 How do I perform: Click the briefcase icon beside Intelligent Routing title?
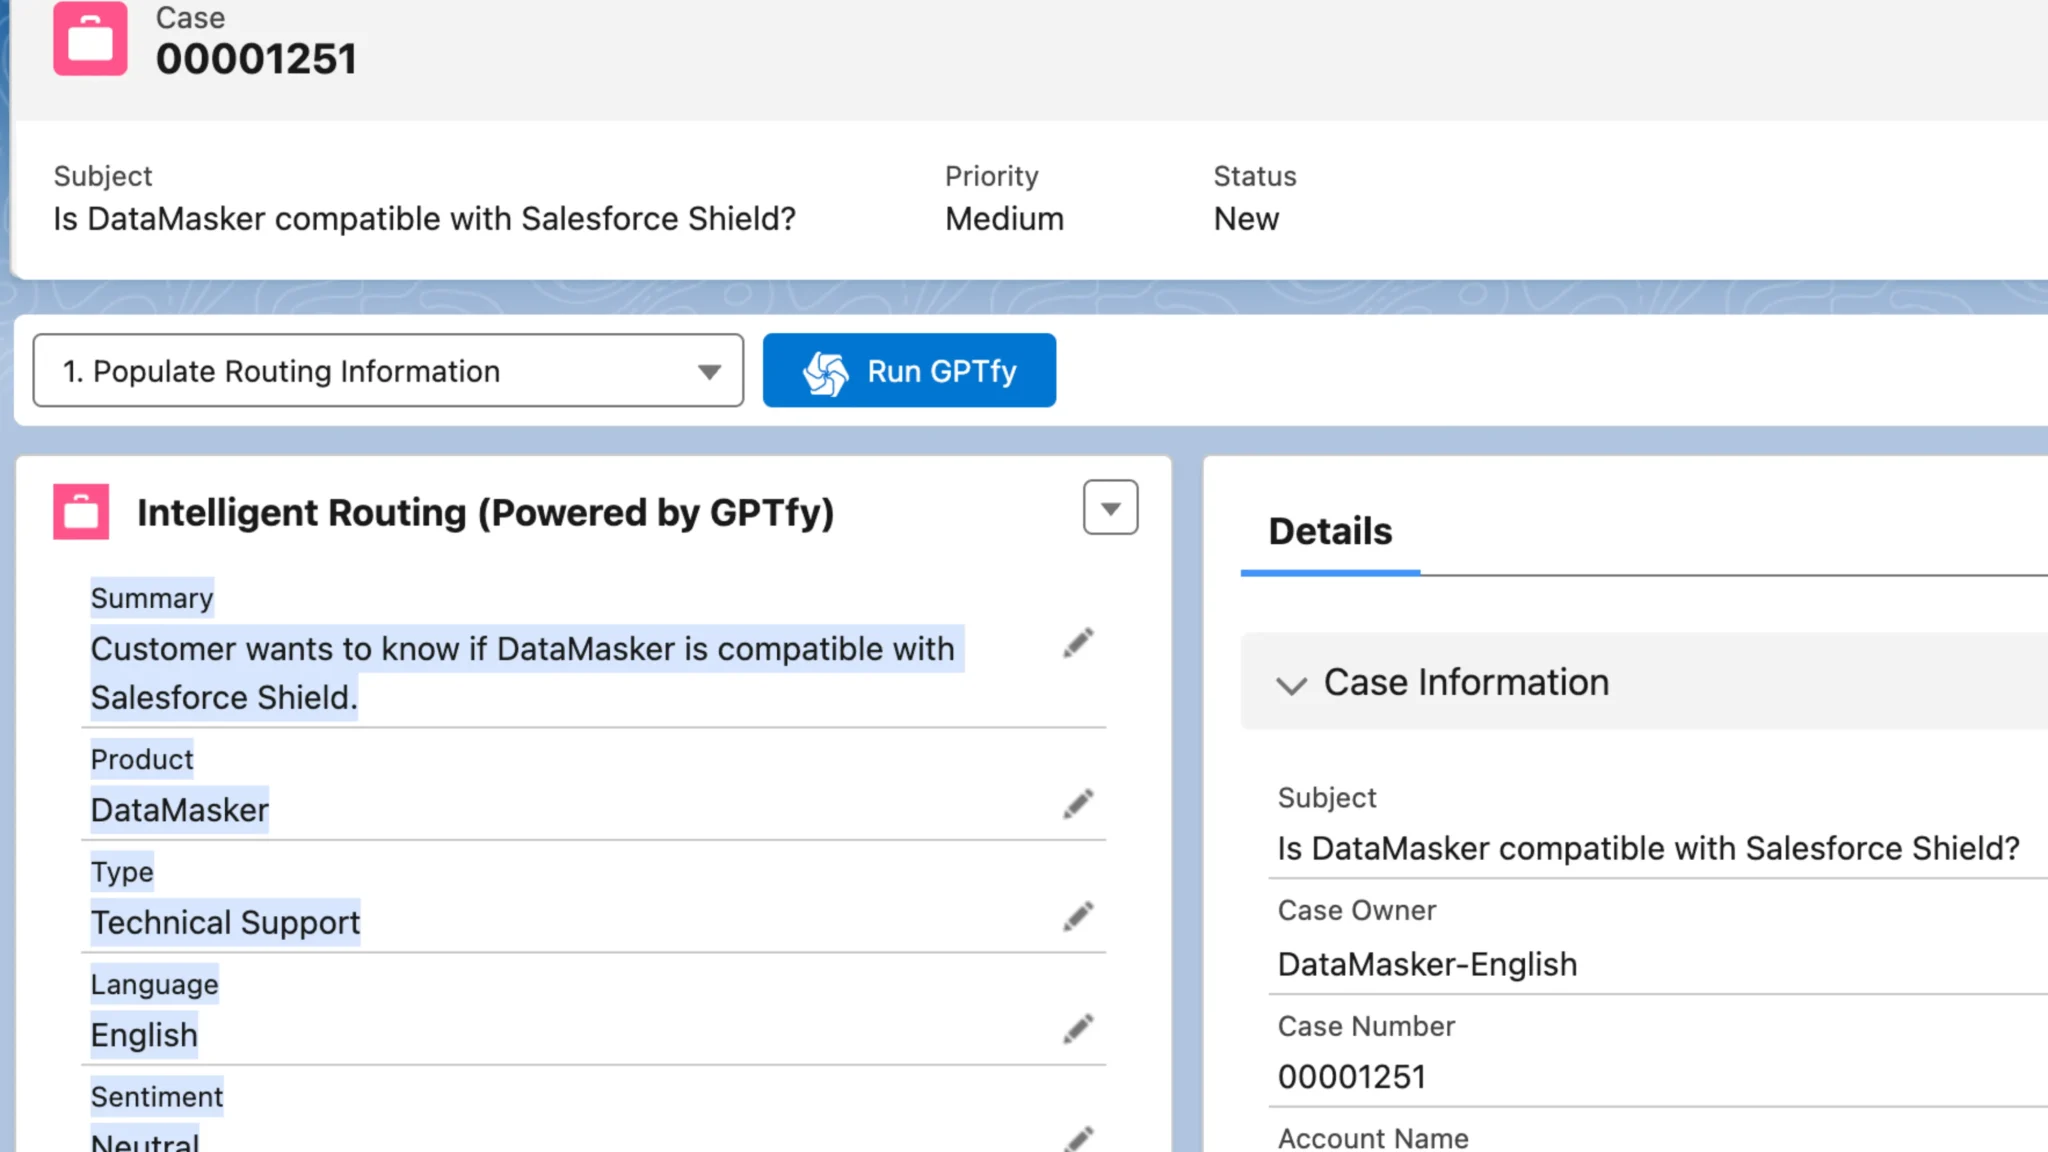tap(81, 512)
